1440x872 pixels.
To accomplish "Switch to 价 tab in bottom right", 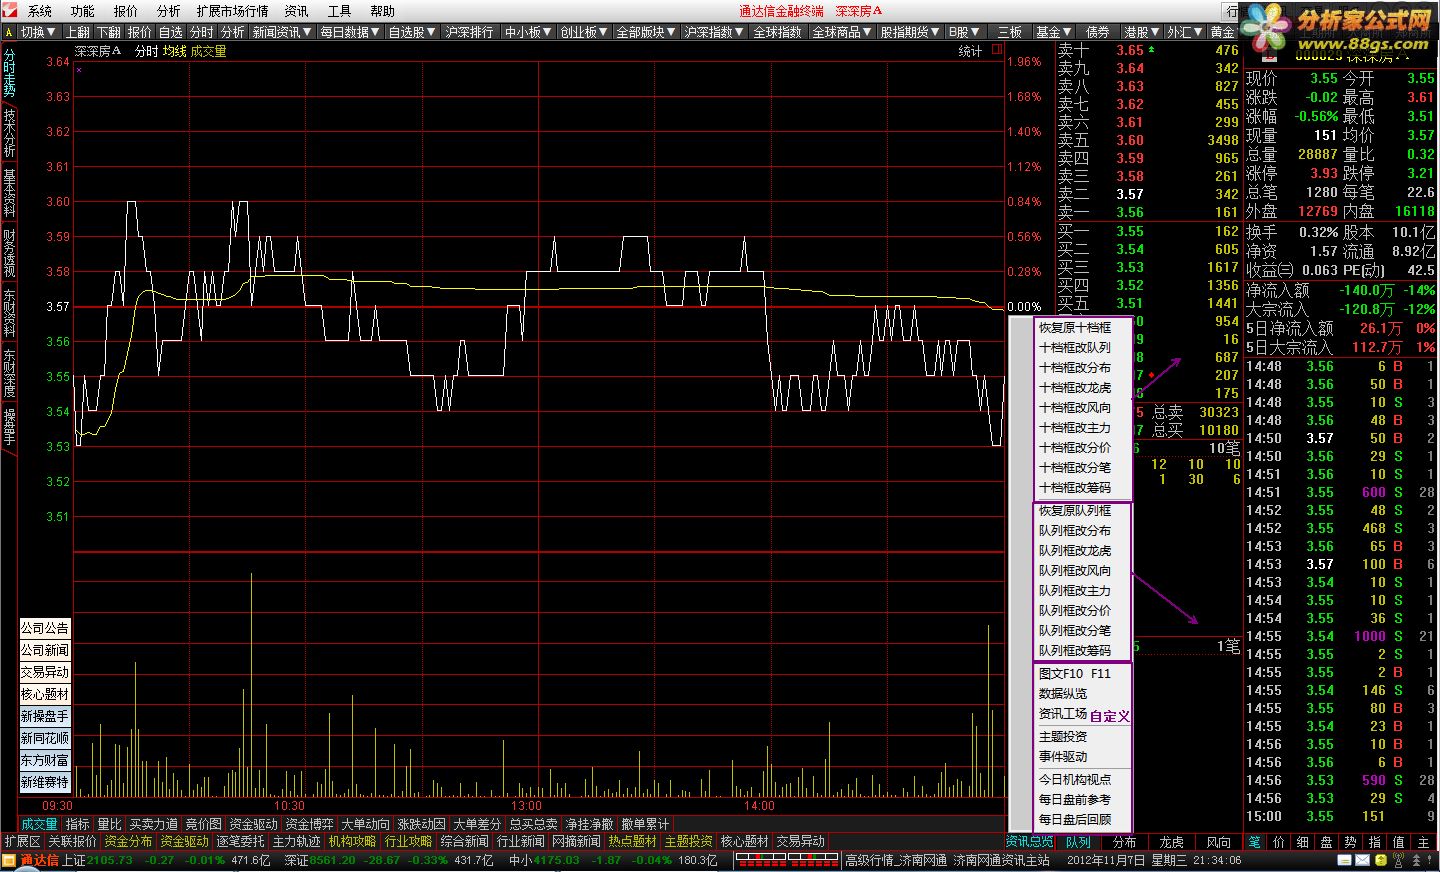I will click(x=1278, y=842).
